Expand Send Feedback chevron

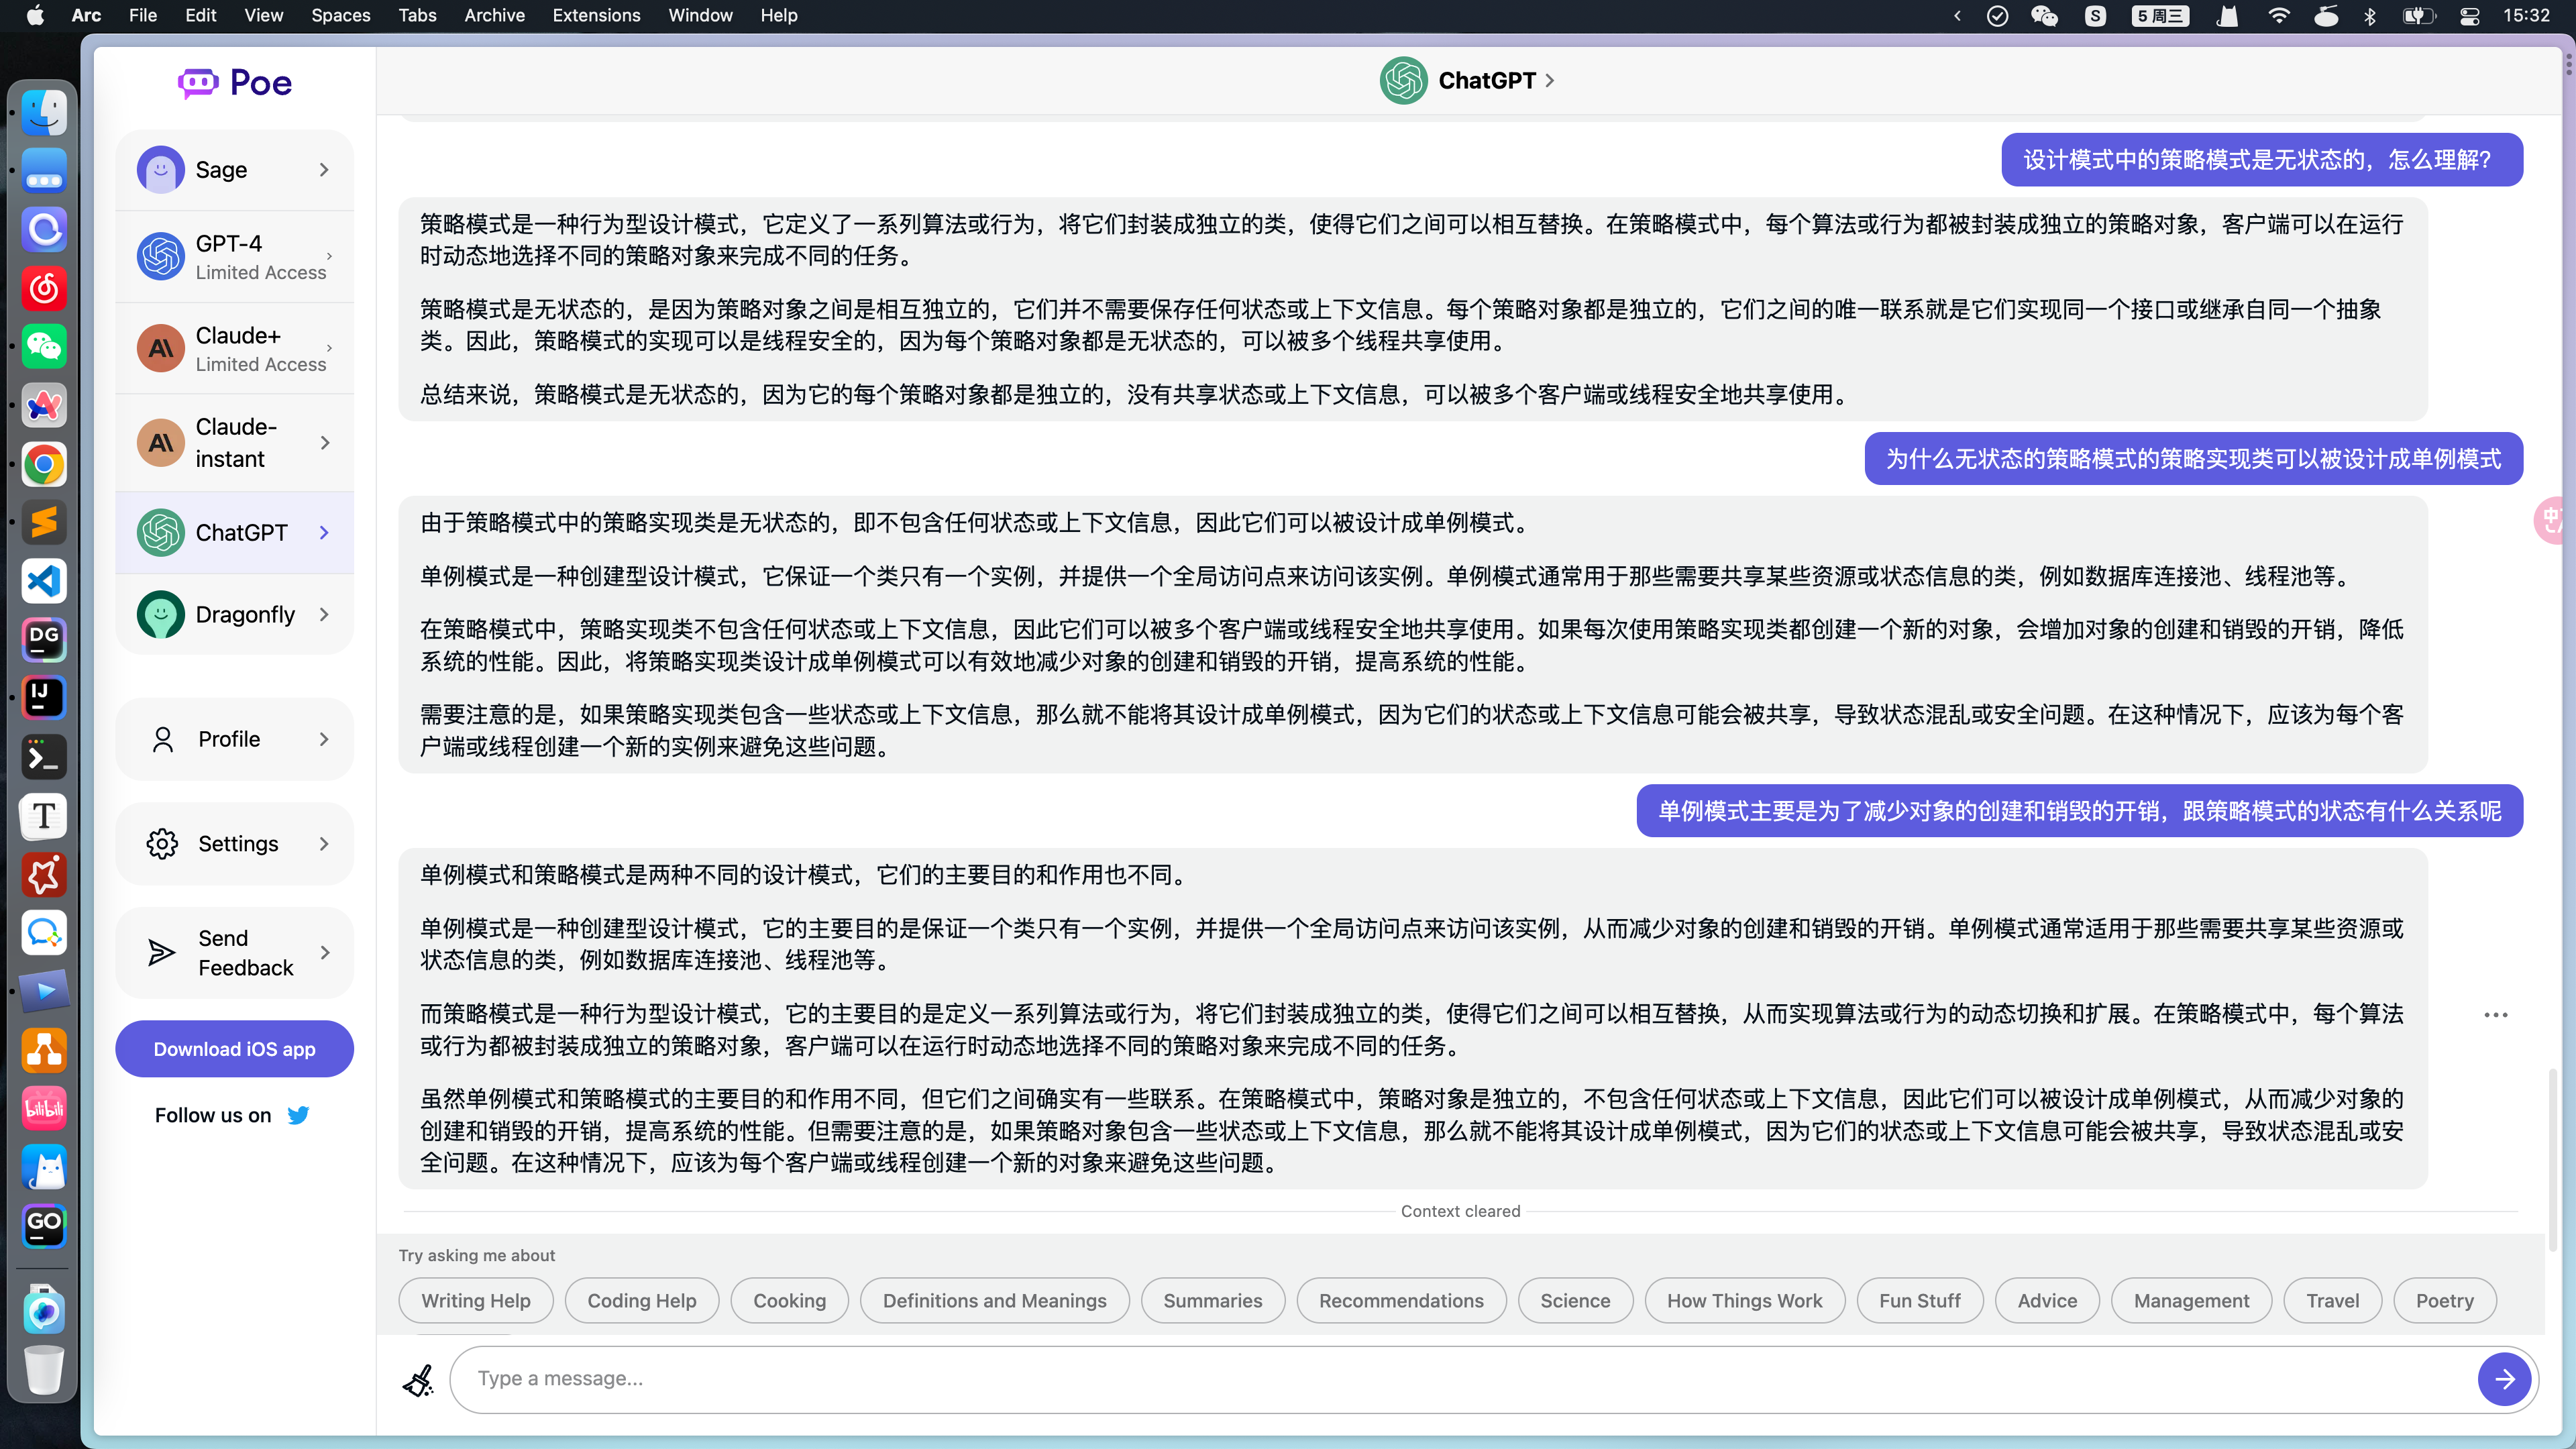point(324,953)
